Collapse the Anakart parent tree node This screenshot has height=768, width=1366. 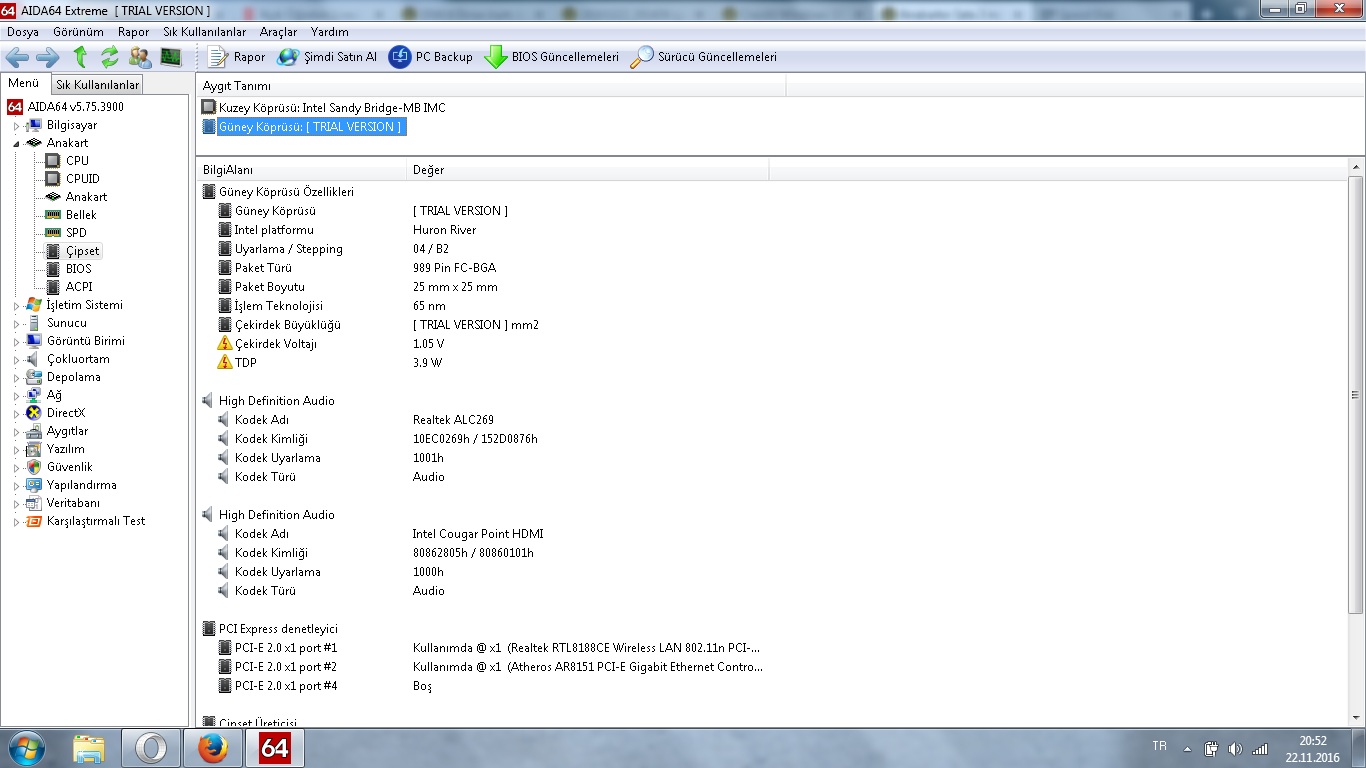[16, 144]
